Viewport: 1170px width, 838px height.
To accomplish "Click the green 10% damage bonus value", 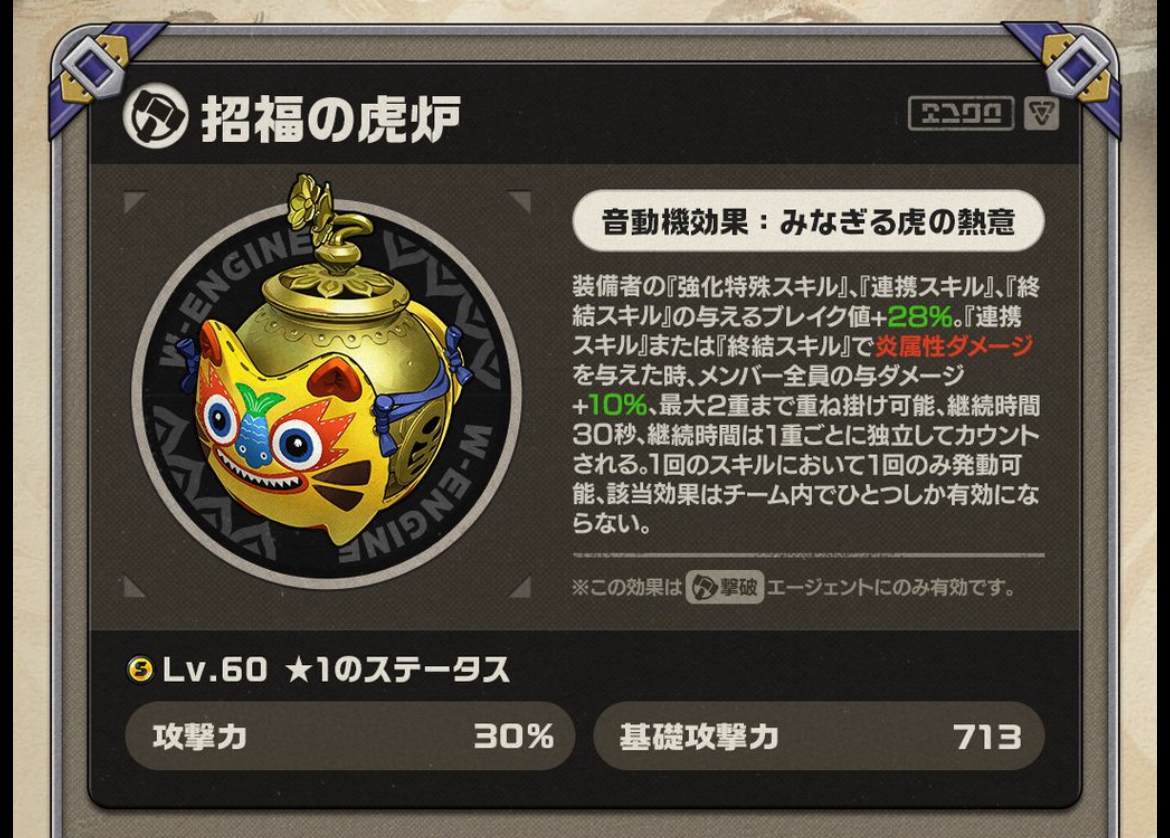I will point(617,405).
